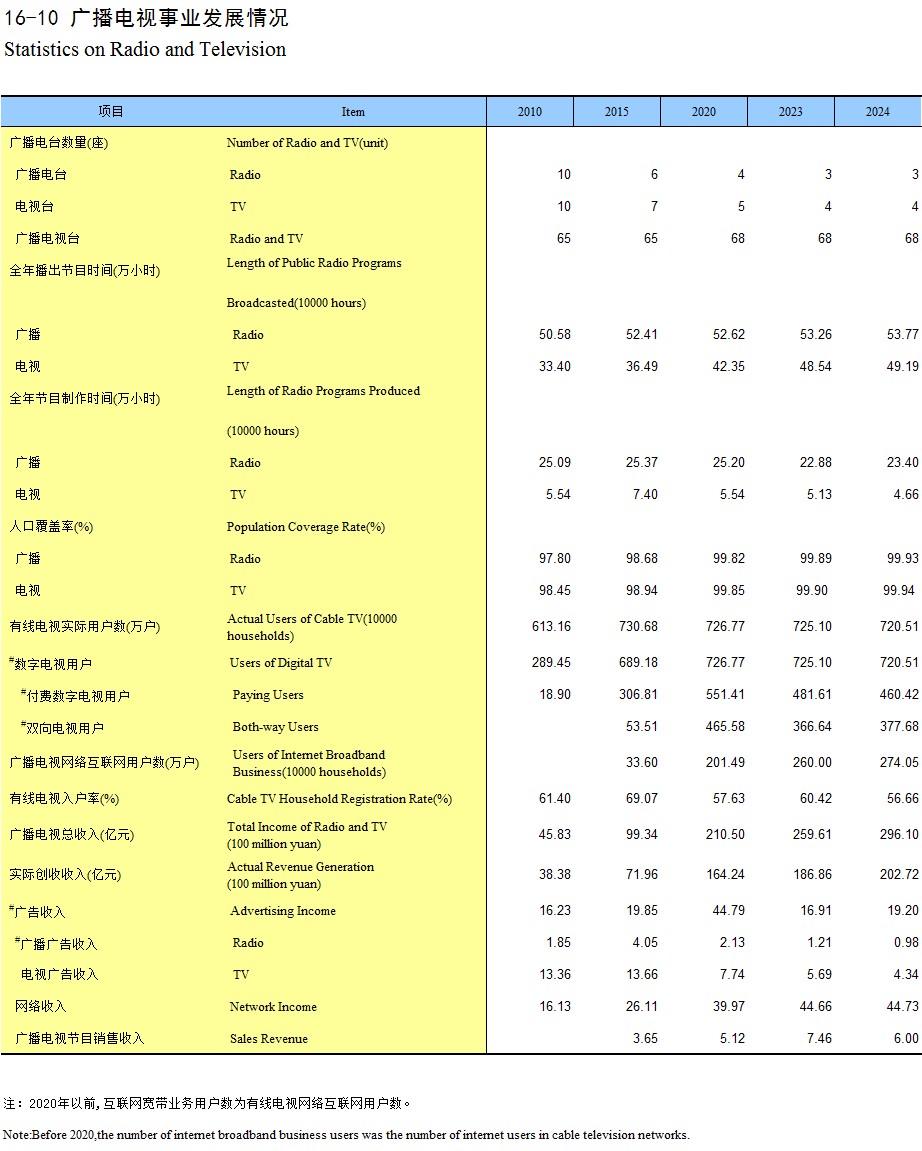Image resolution: width=922 pixels, height=1151 pixels.
Task: Select the 'Item' header cell
Action: coord(353,112)
